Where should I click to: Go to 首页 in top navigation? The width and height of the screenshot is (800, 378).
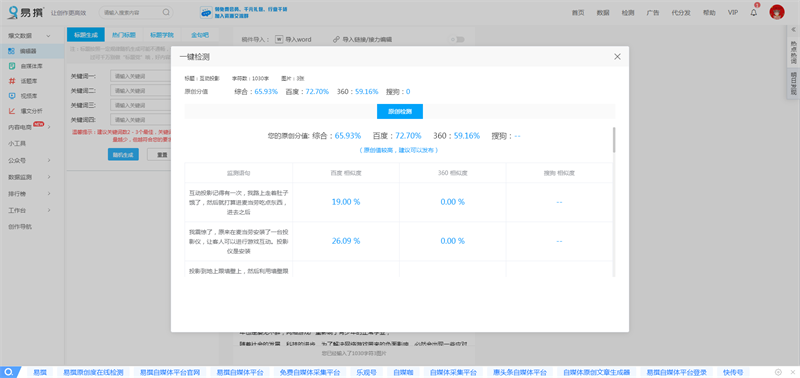pos(578,12)
